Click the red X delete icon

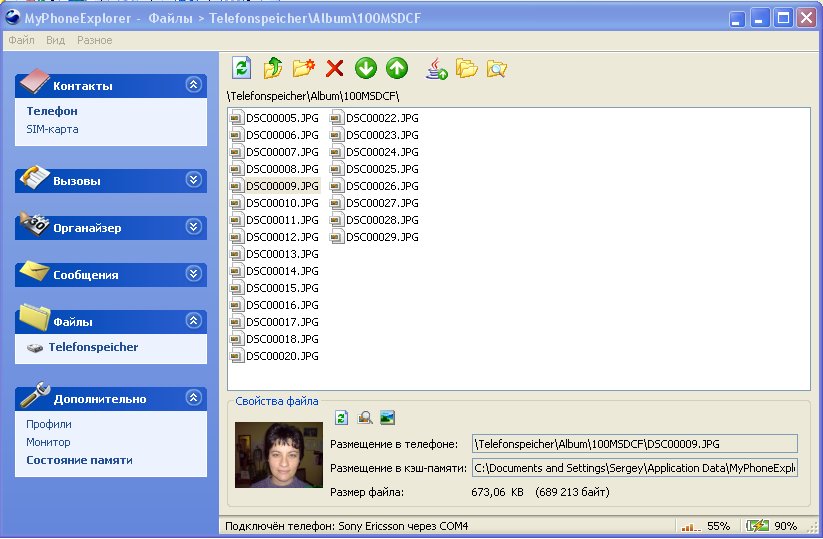click(x=334, y=68)
